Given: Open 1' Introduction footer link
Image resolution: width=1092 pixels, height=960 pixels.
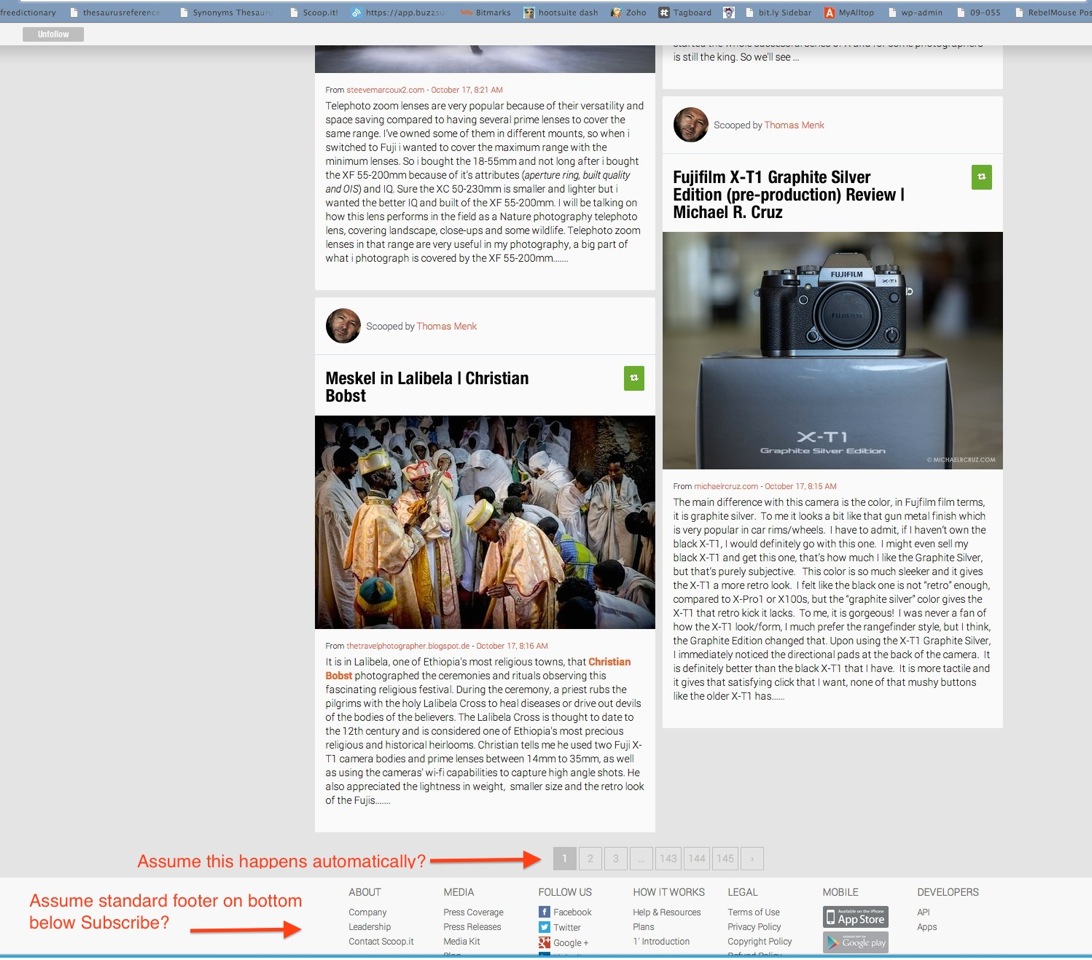Looking at the screenshot, I should pos(661,941).
